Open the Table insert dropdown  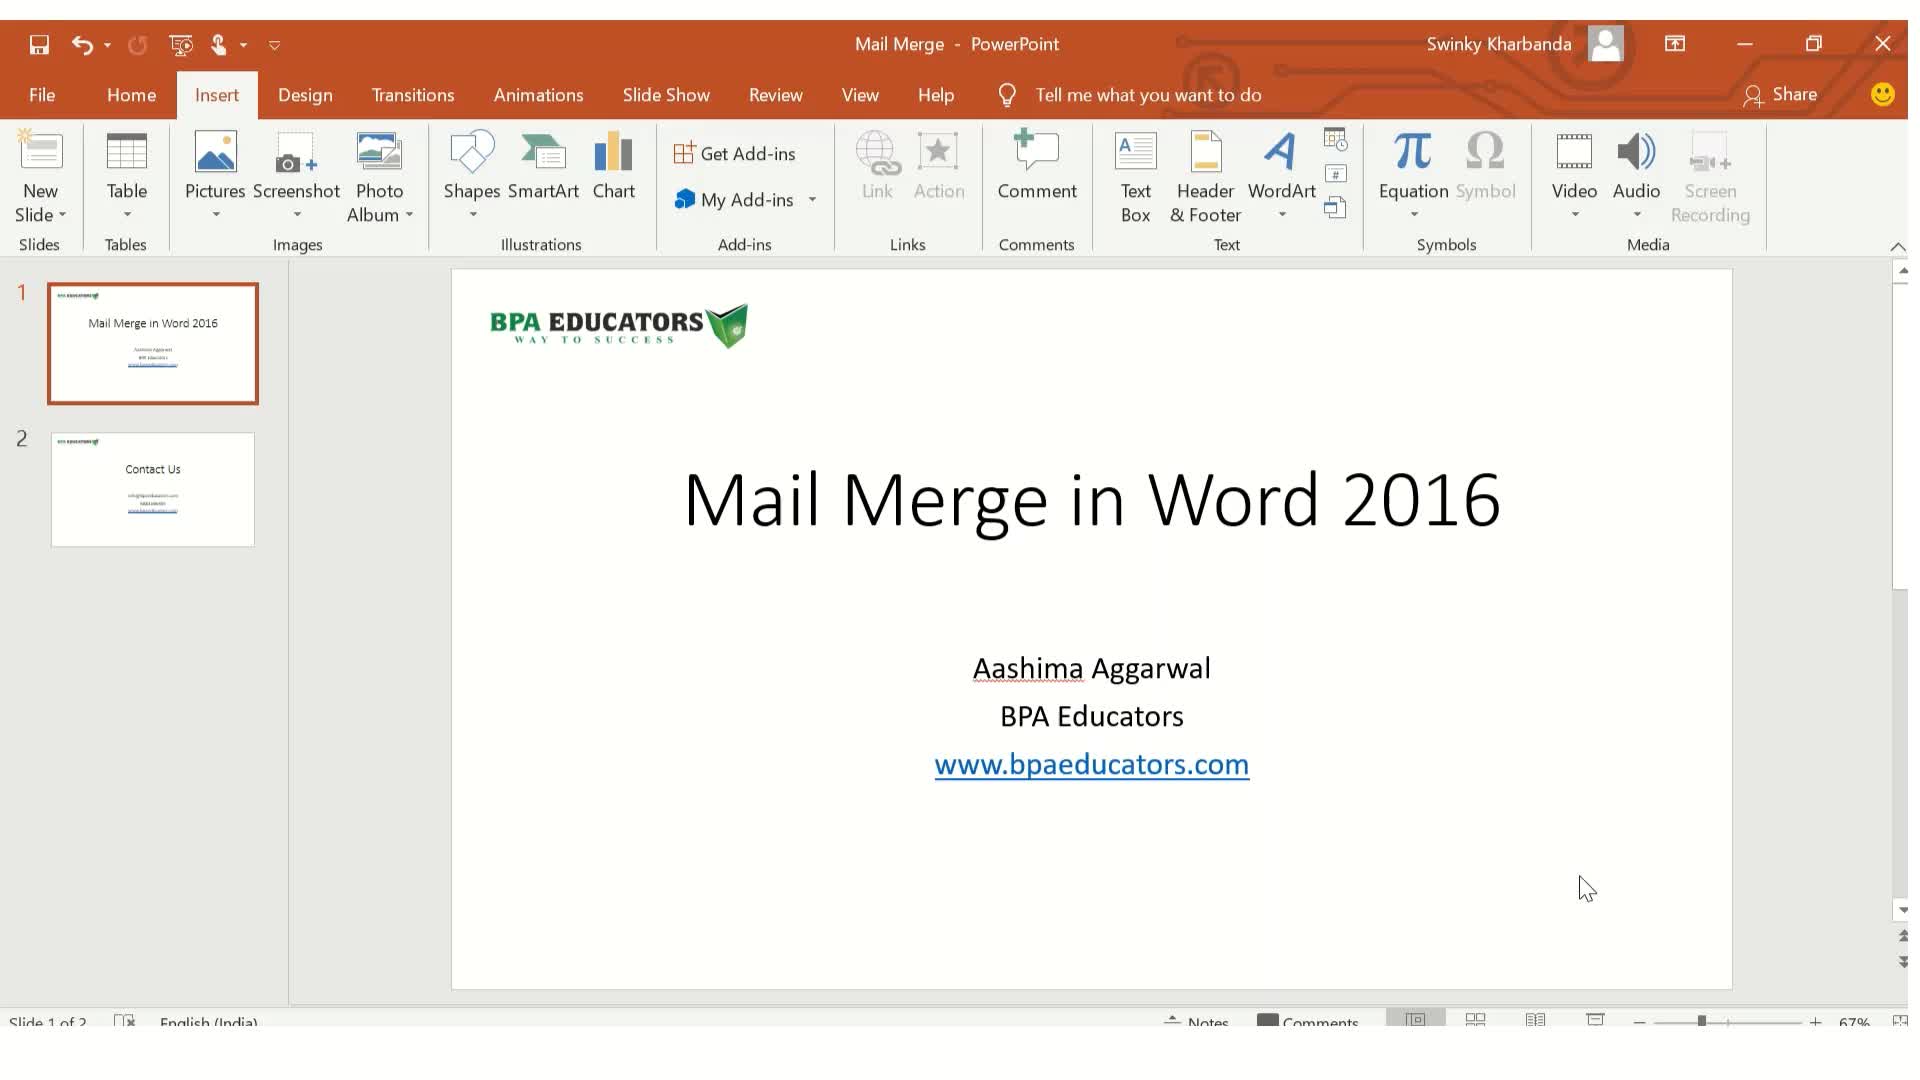coord(127,176)
